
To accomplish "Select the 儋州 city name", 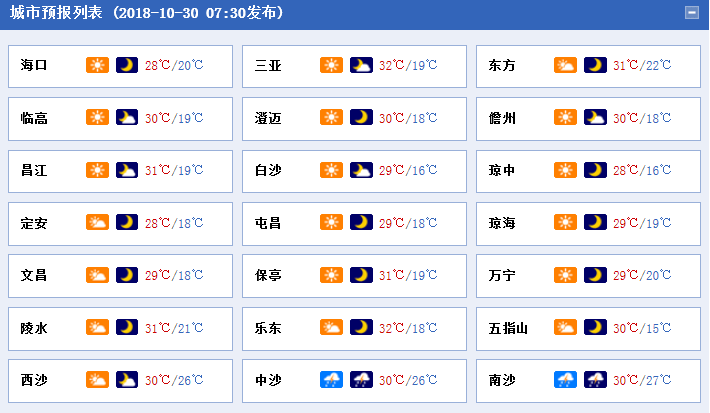I will [x=502, y=118].
